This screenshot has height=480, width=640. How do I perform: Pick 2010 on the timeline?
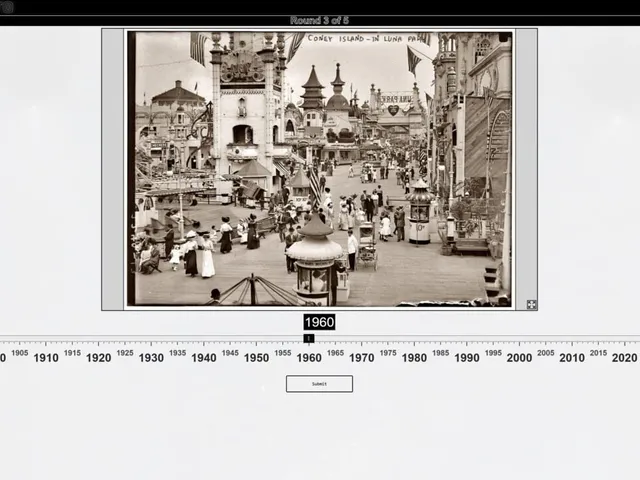572,358
